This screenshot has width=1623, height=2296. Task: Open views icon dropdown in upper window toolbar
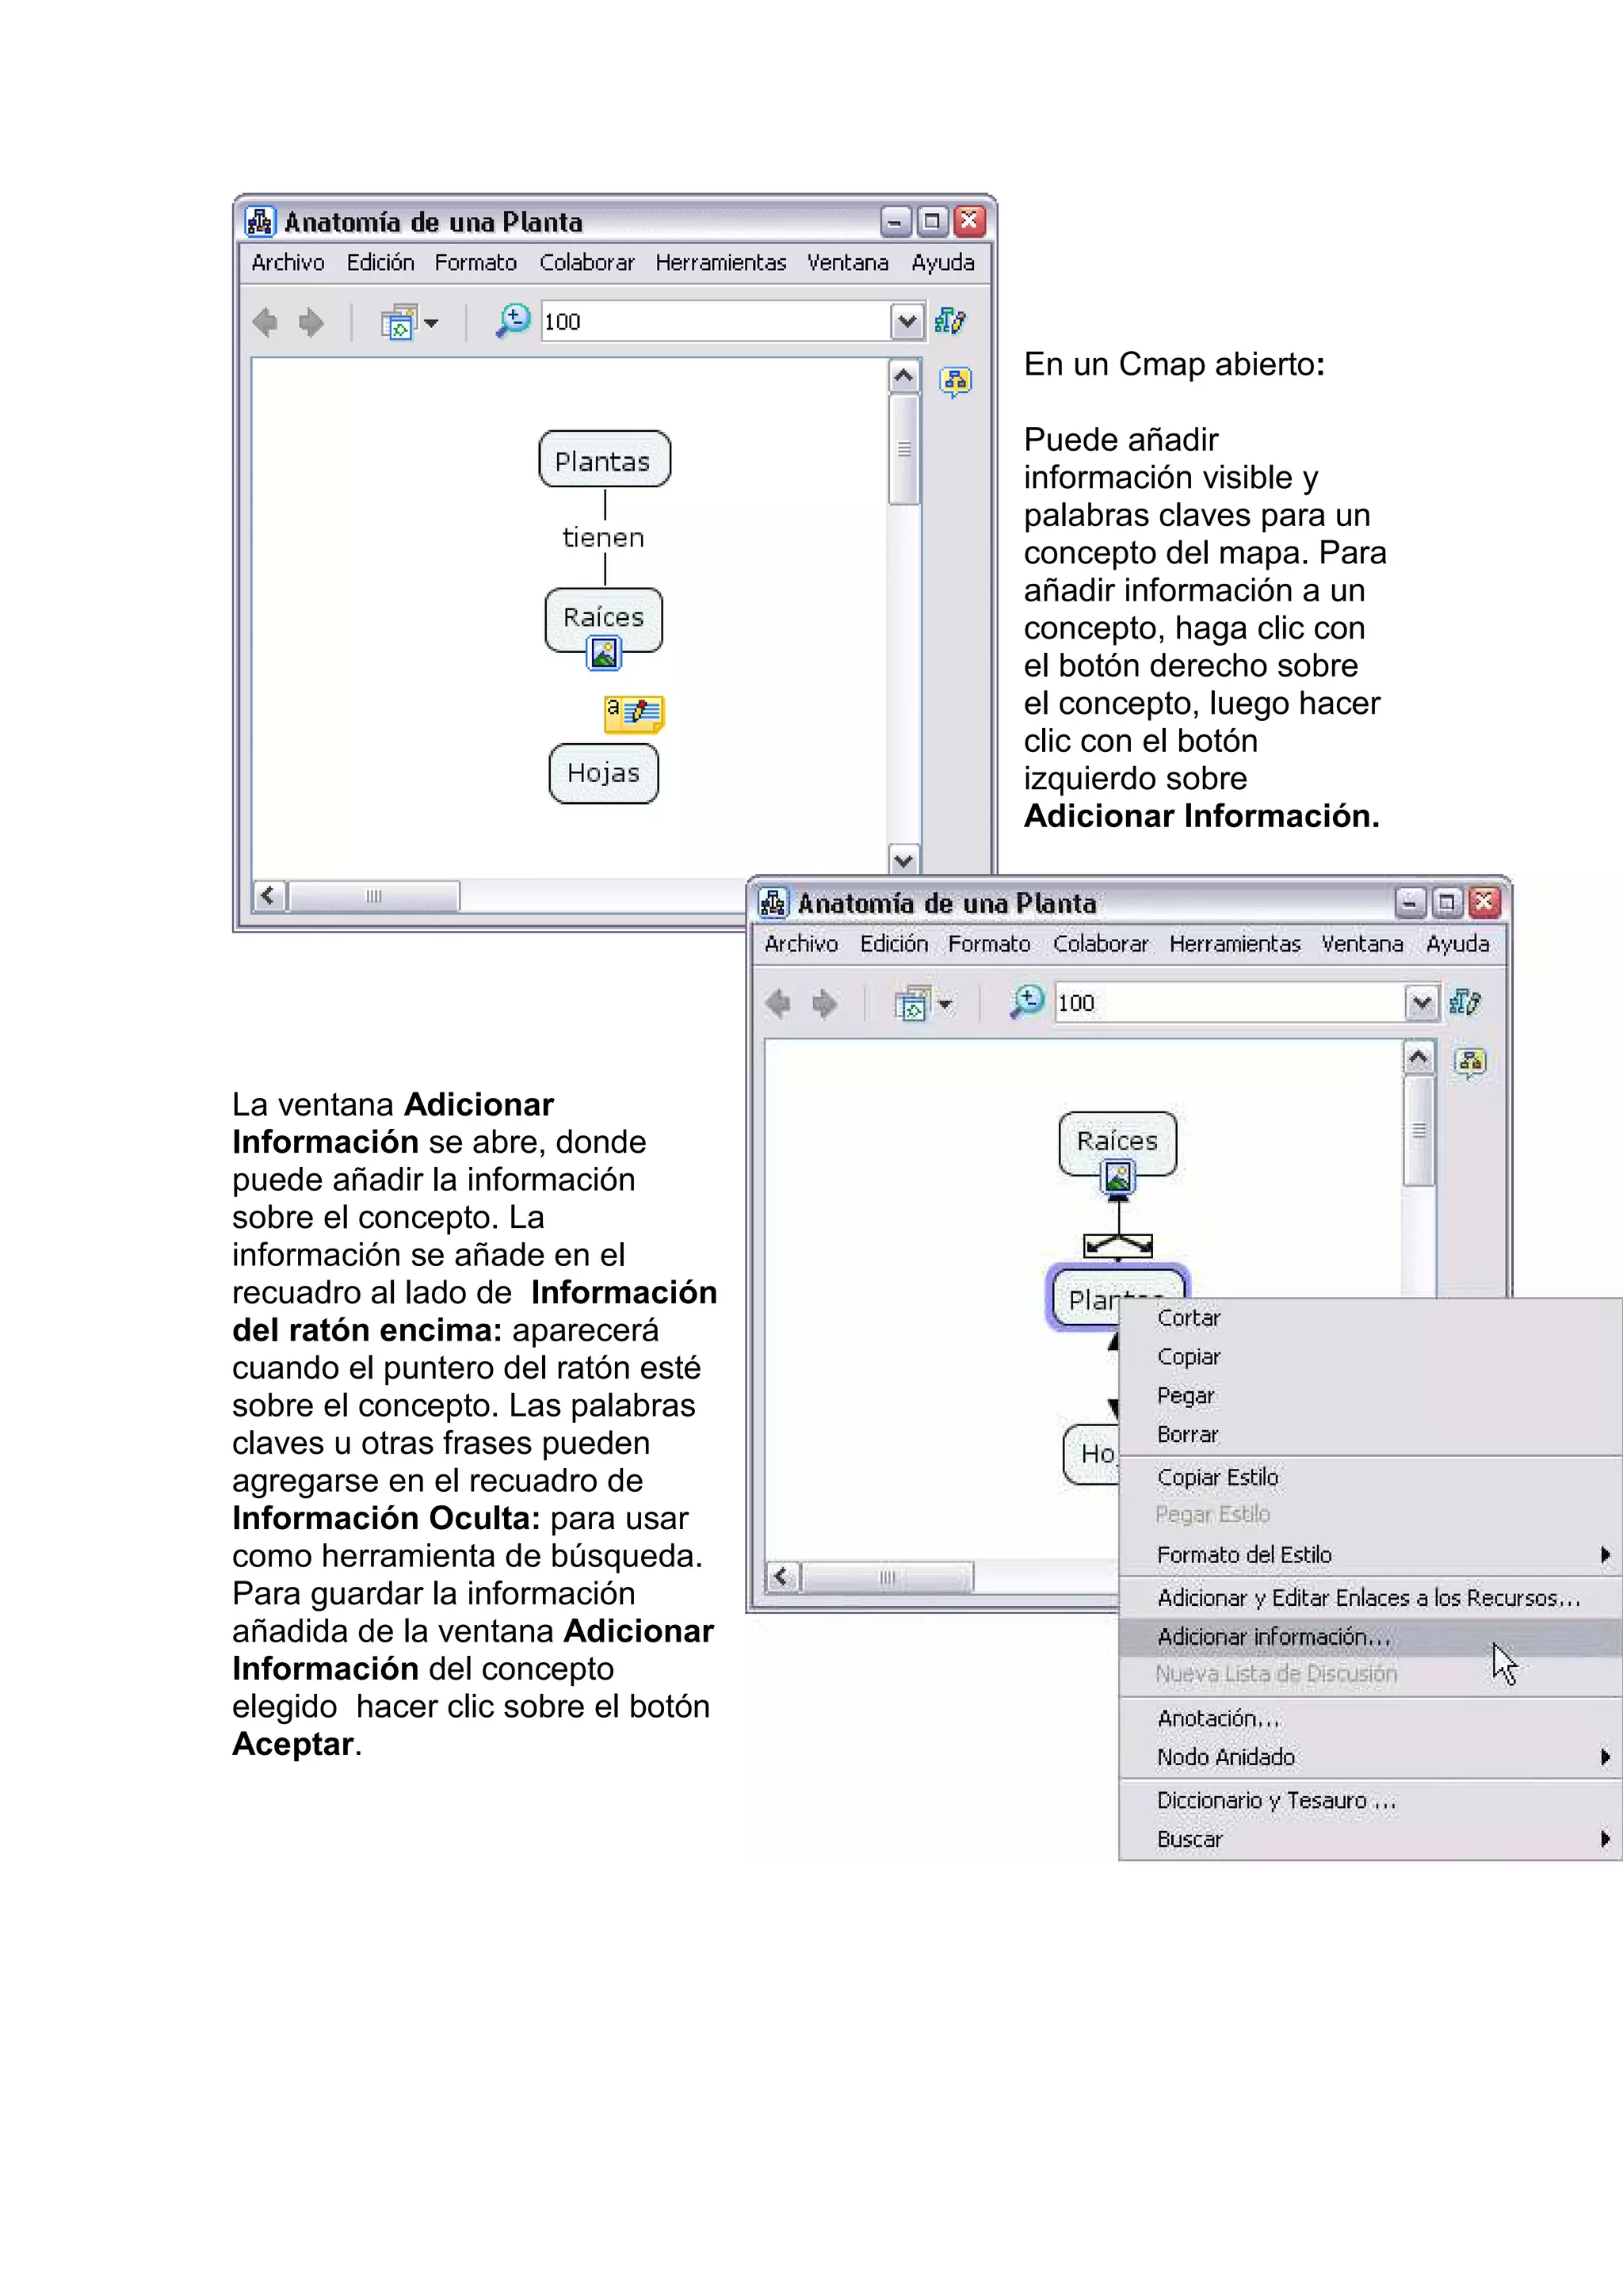coord(409,322)
